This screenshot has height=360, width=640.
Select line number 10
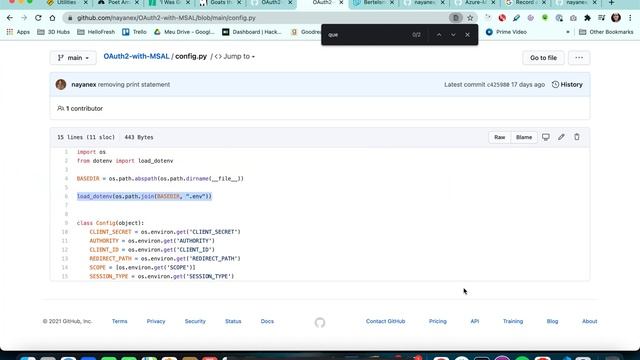coord(64,232)
